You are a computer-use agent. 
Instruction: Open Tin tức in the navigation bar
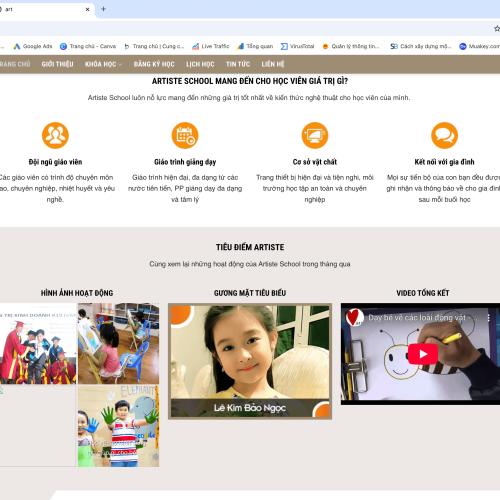pyautogui.click(x=238, y=64)
